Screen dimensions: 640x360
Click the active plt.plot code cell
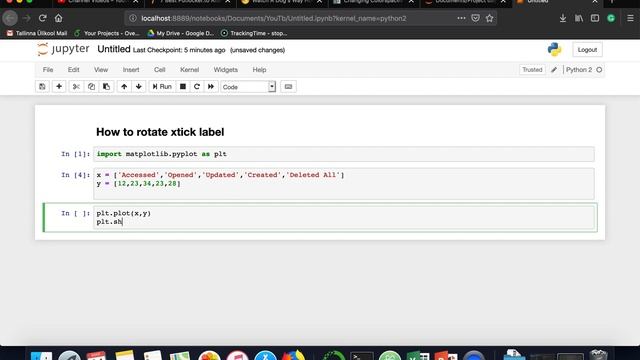coord(344,218)
